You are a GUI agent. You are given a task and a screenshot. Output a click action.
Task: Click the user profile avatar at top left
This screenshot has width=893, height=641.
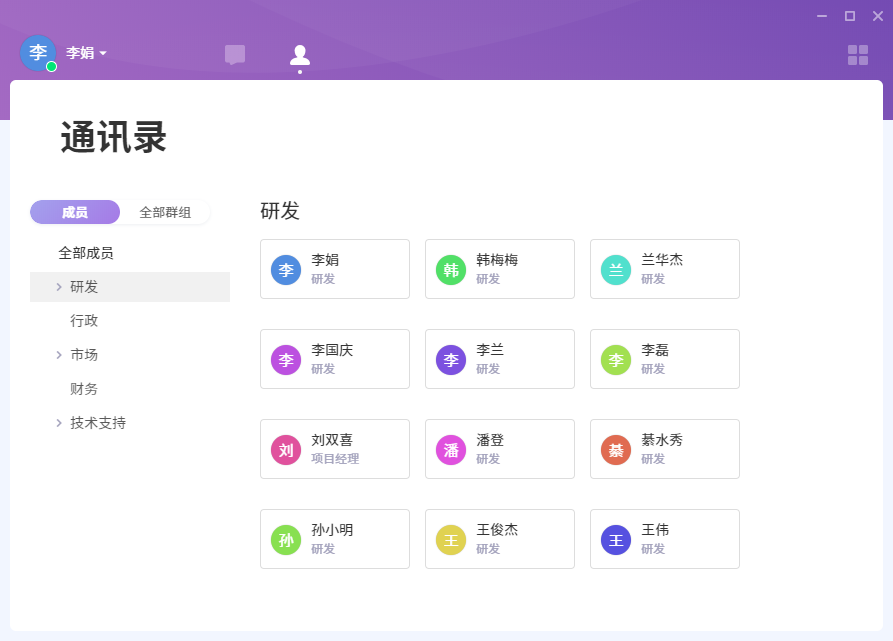click(x=38, y=53)
